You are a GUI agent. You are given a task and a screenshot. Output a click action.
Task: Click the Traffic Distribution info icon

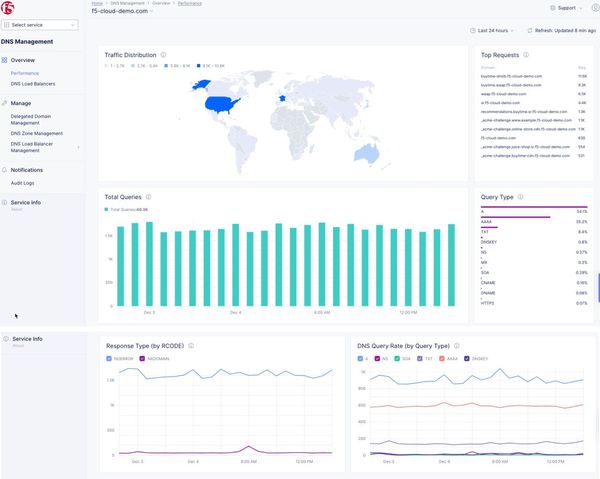(x=163, y=55)
